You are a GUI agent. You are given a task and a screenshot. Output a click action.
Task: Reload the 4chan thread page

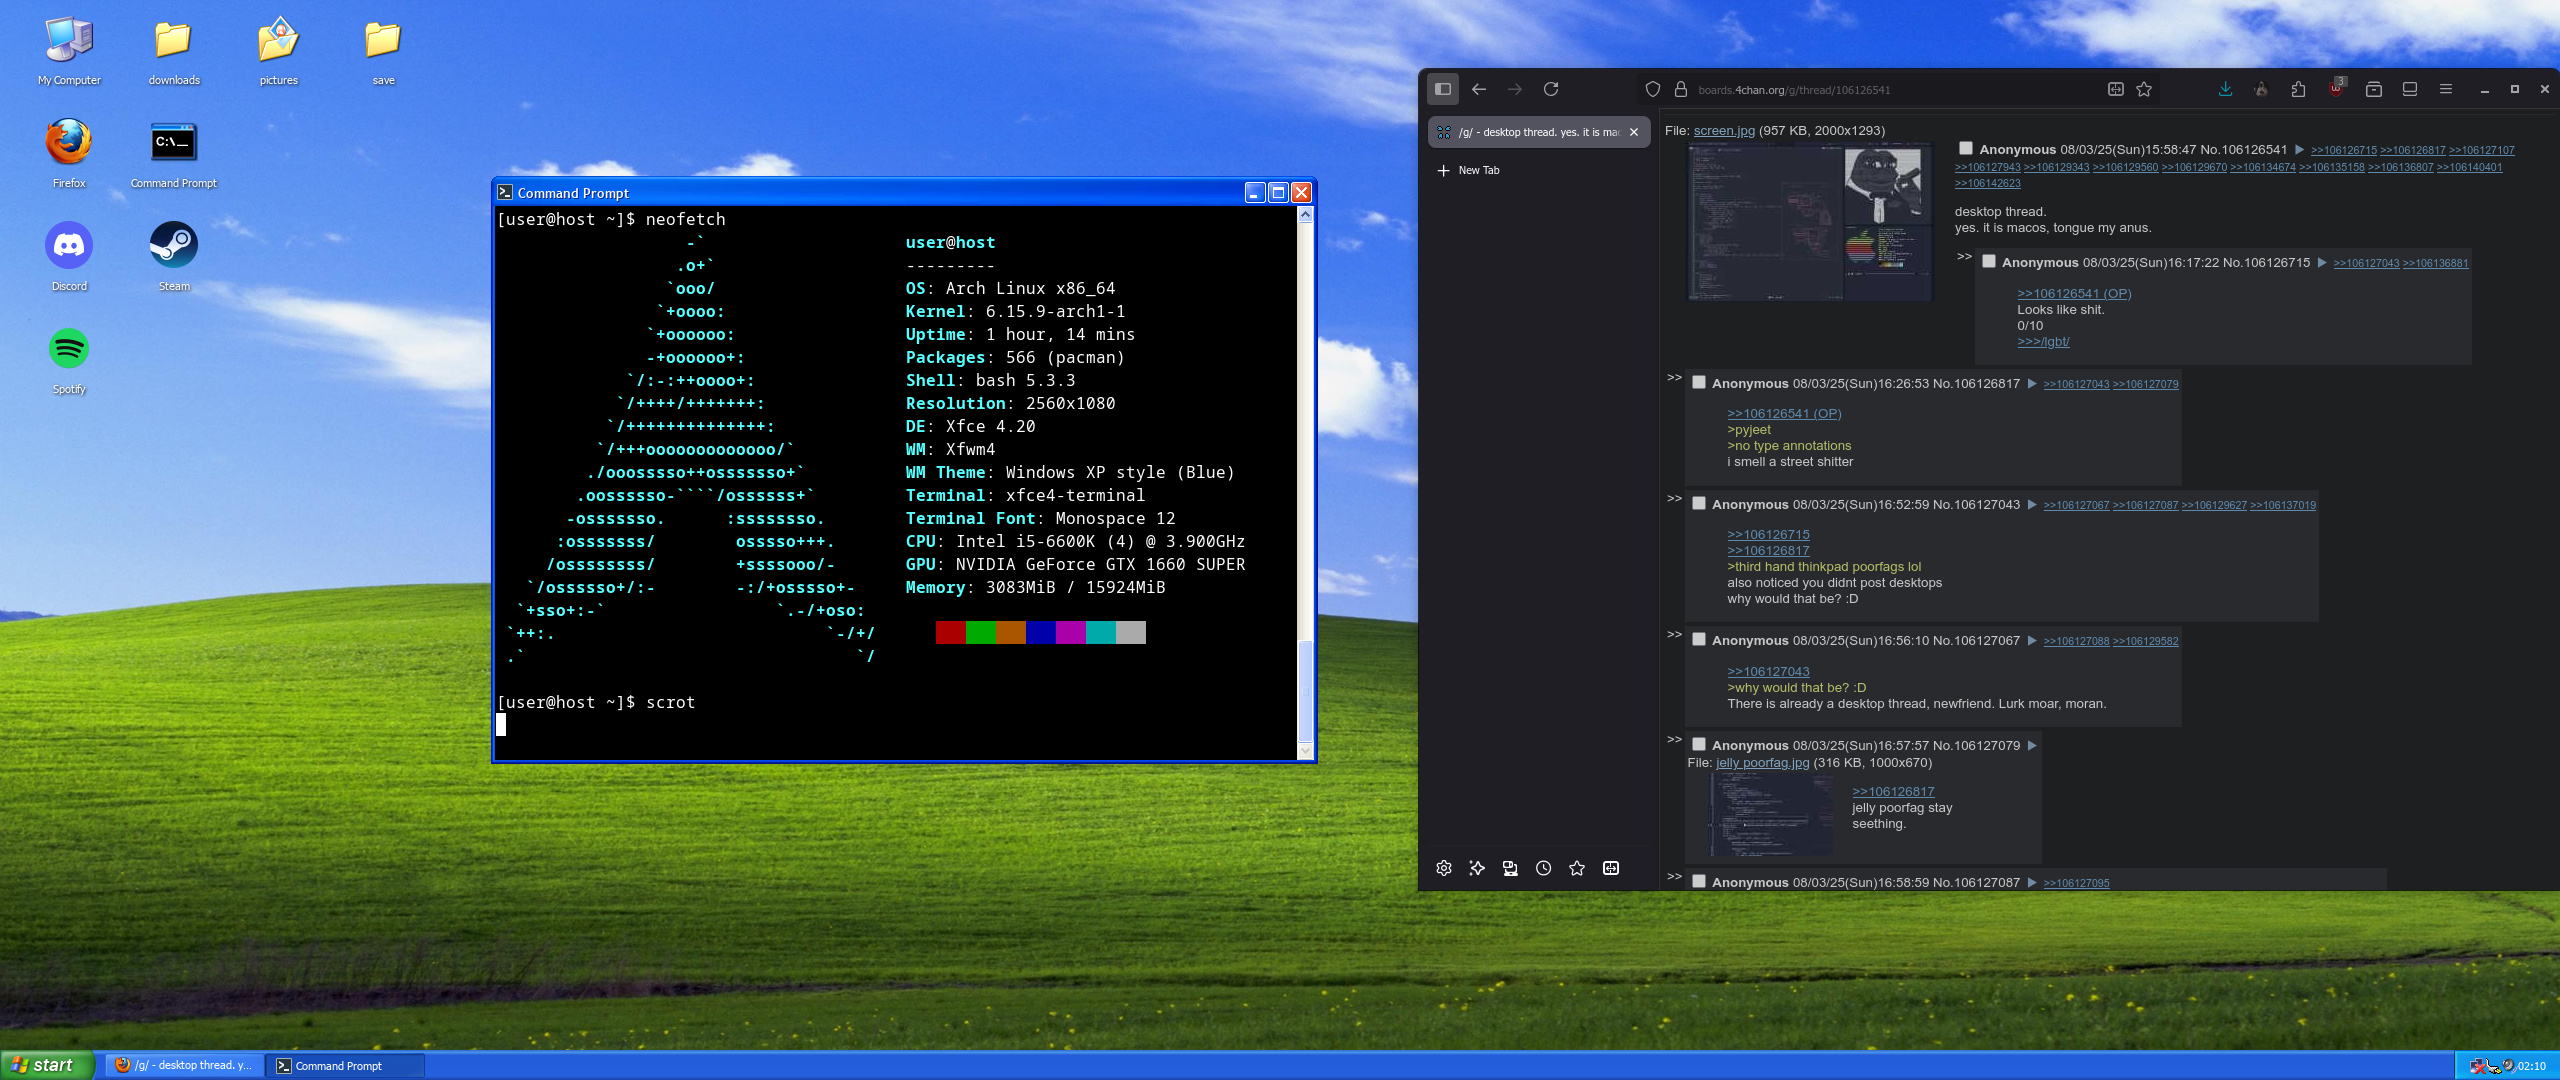[x=1551, y=89]
